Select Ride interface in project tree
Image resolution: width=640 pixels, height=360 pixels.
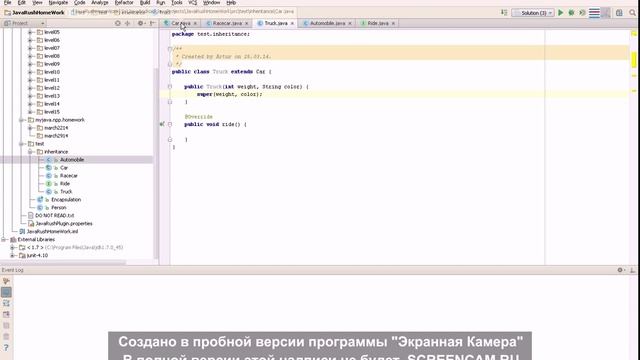point(64,184)
